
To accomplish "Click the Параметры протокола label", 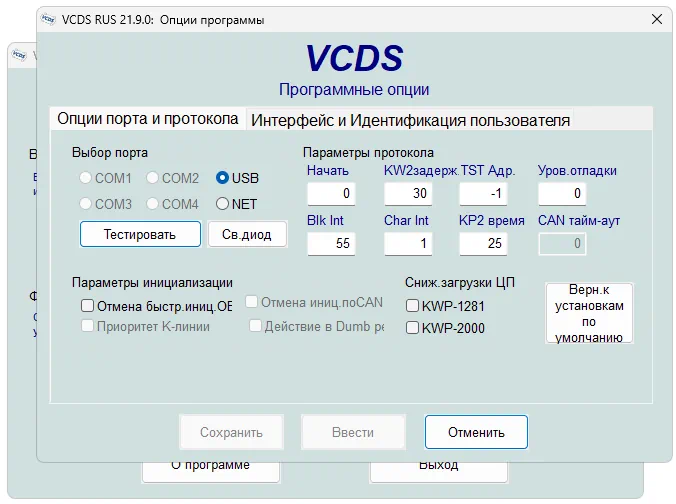I will click(x=368, y=153).
